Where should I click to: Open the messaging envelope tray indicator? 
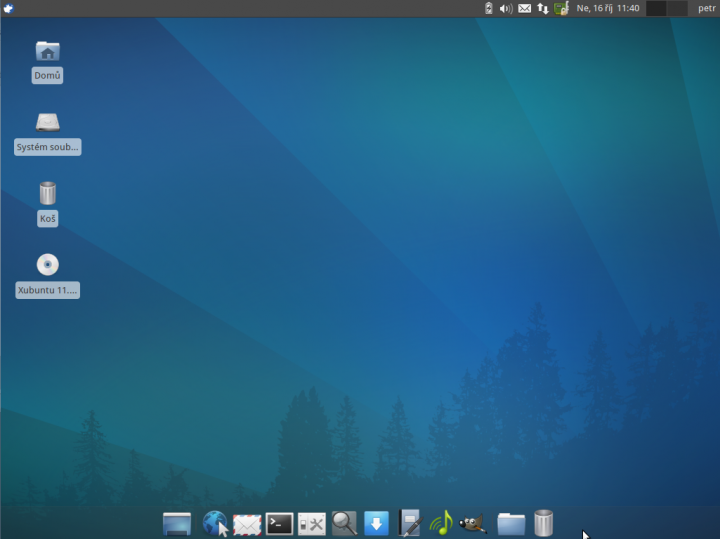[x=524, y=8]
